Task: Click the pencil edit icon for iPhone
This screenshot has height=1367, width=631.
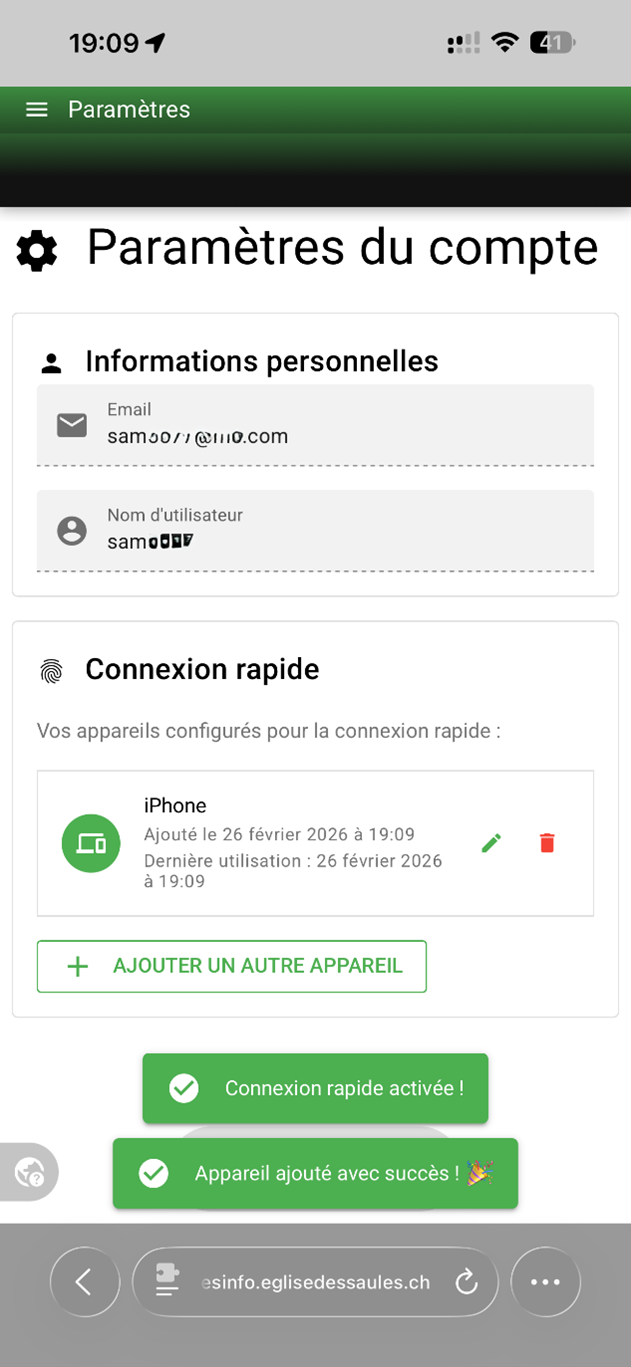Action: [x=491, y=843]
